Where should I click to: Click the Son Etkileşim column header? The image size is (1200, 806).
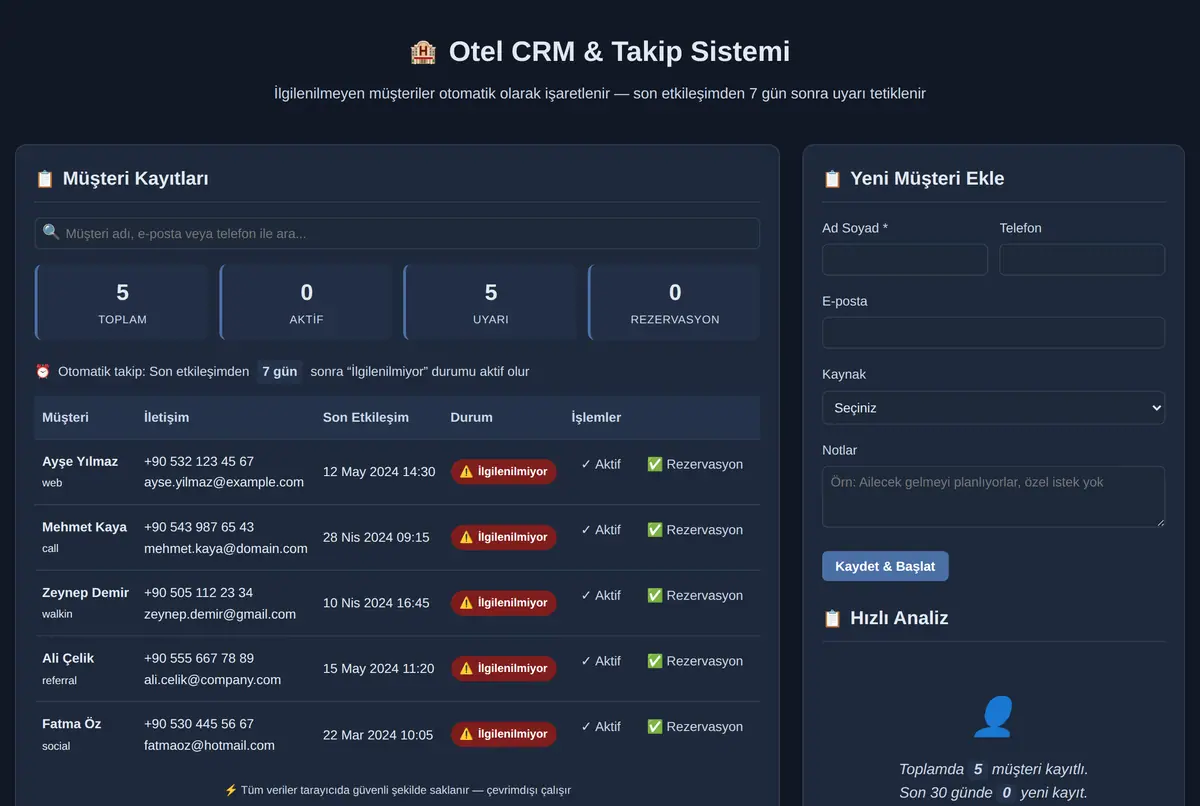click(366, 417)
